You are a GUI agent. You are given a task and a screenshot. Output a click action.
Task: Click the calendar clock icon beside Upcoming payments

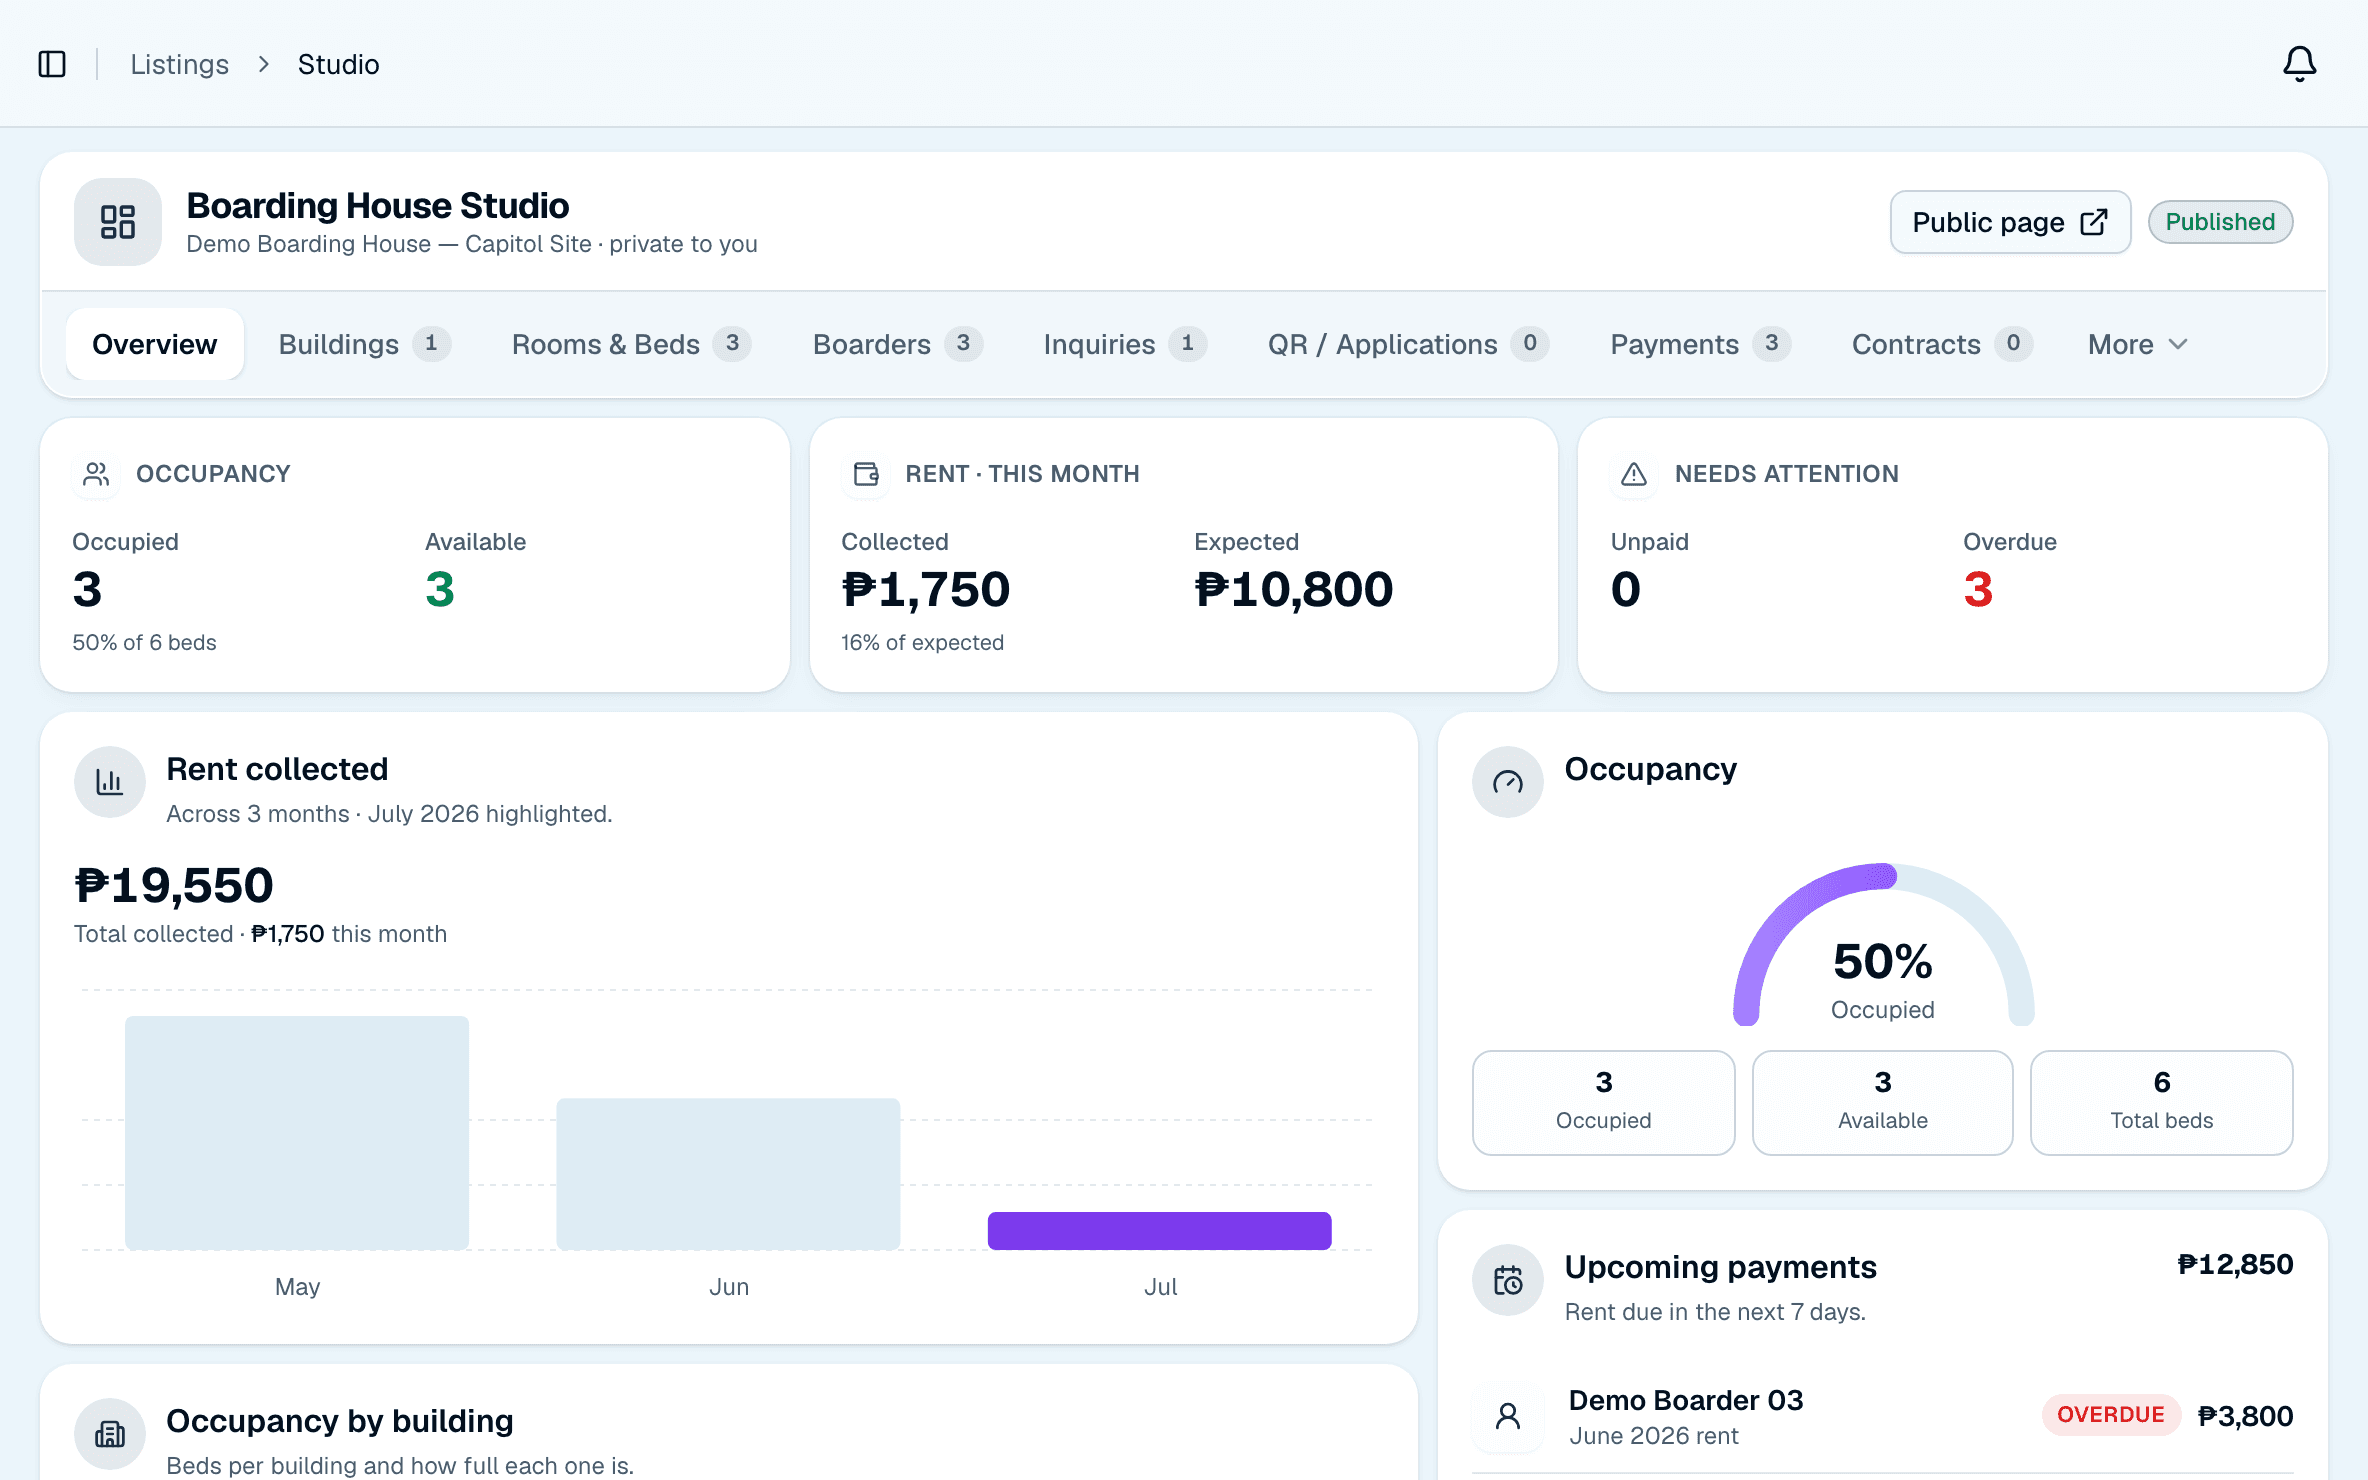point(1508,1280)
